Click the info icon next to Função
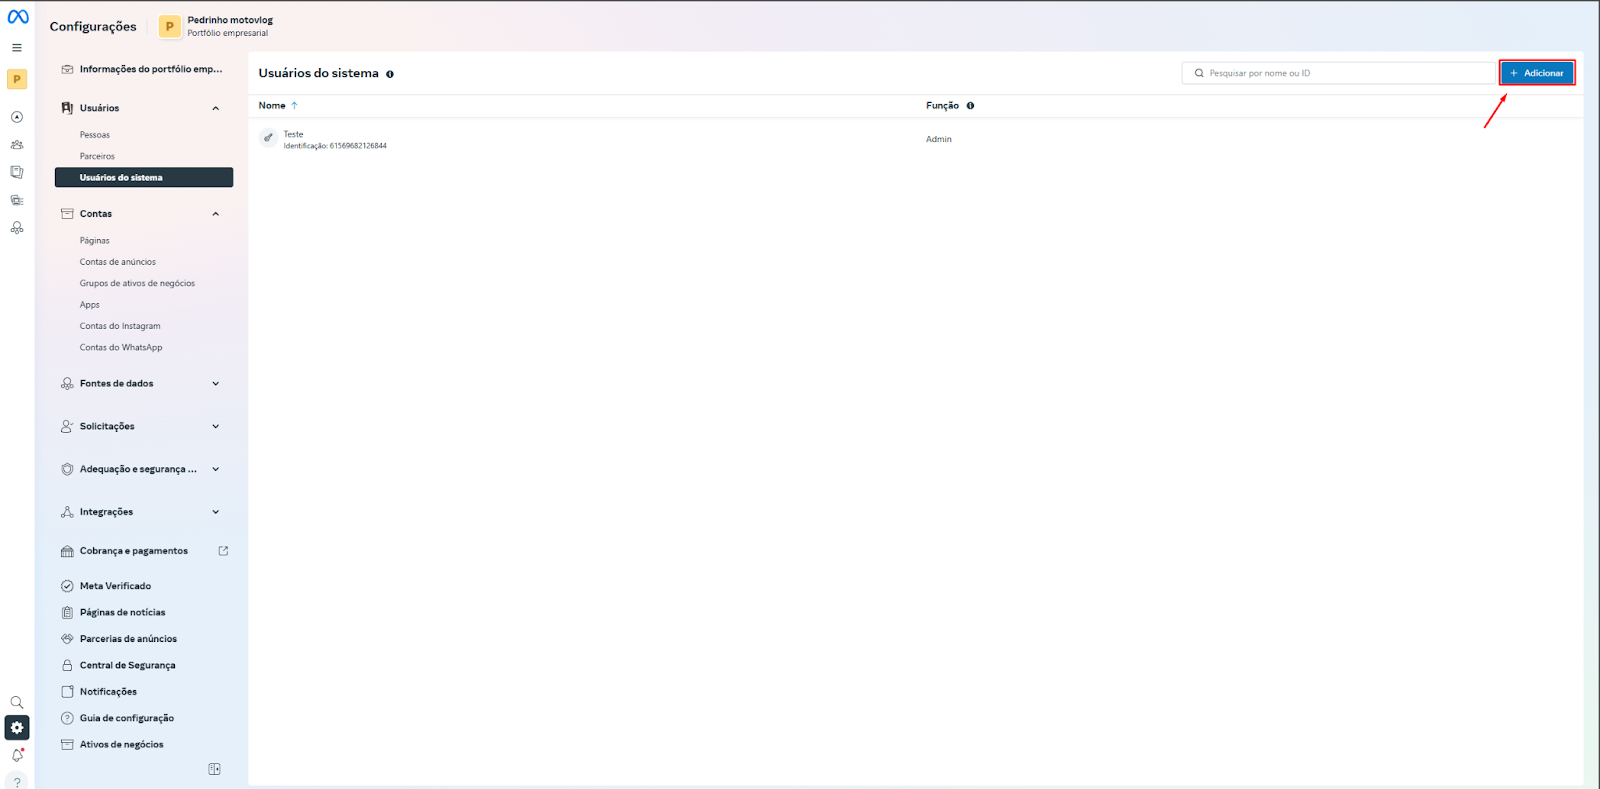This screenshot has height=789, width=1600. (x=970, y=106)
